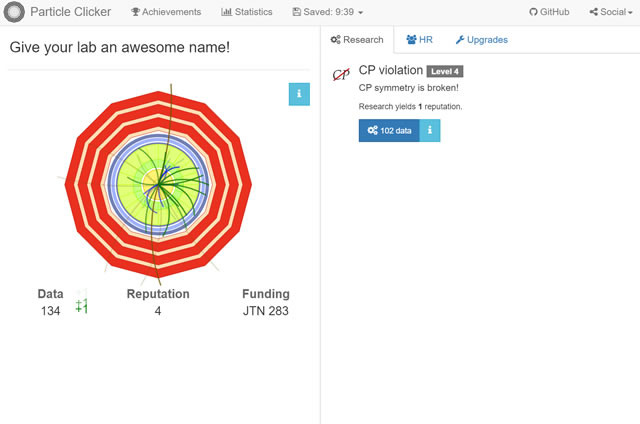This screenshot has width=640, height=424.
Task: Open the Upgrades tab
Action: click(x=481, y=40)
